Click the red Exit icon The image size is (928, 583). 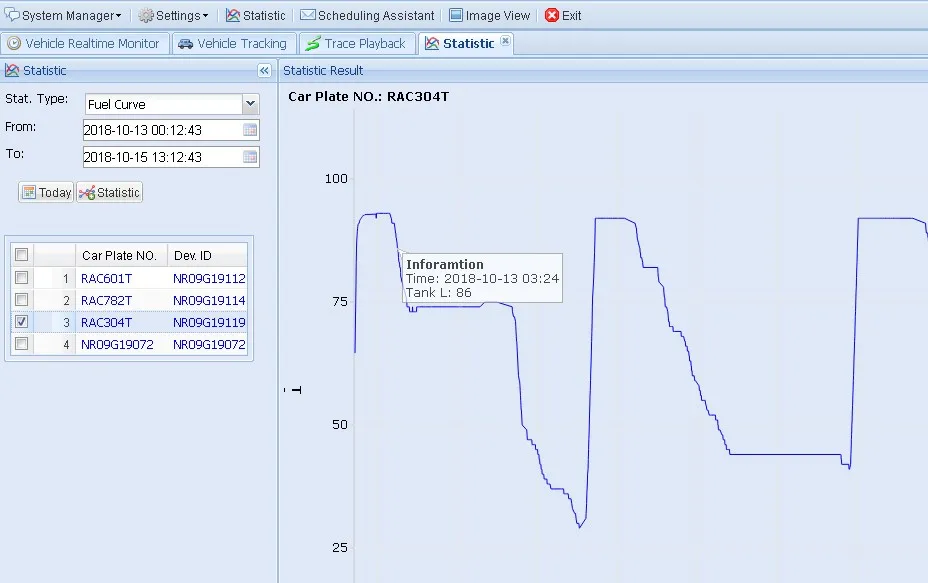pos(552,16)
